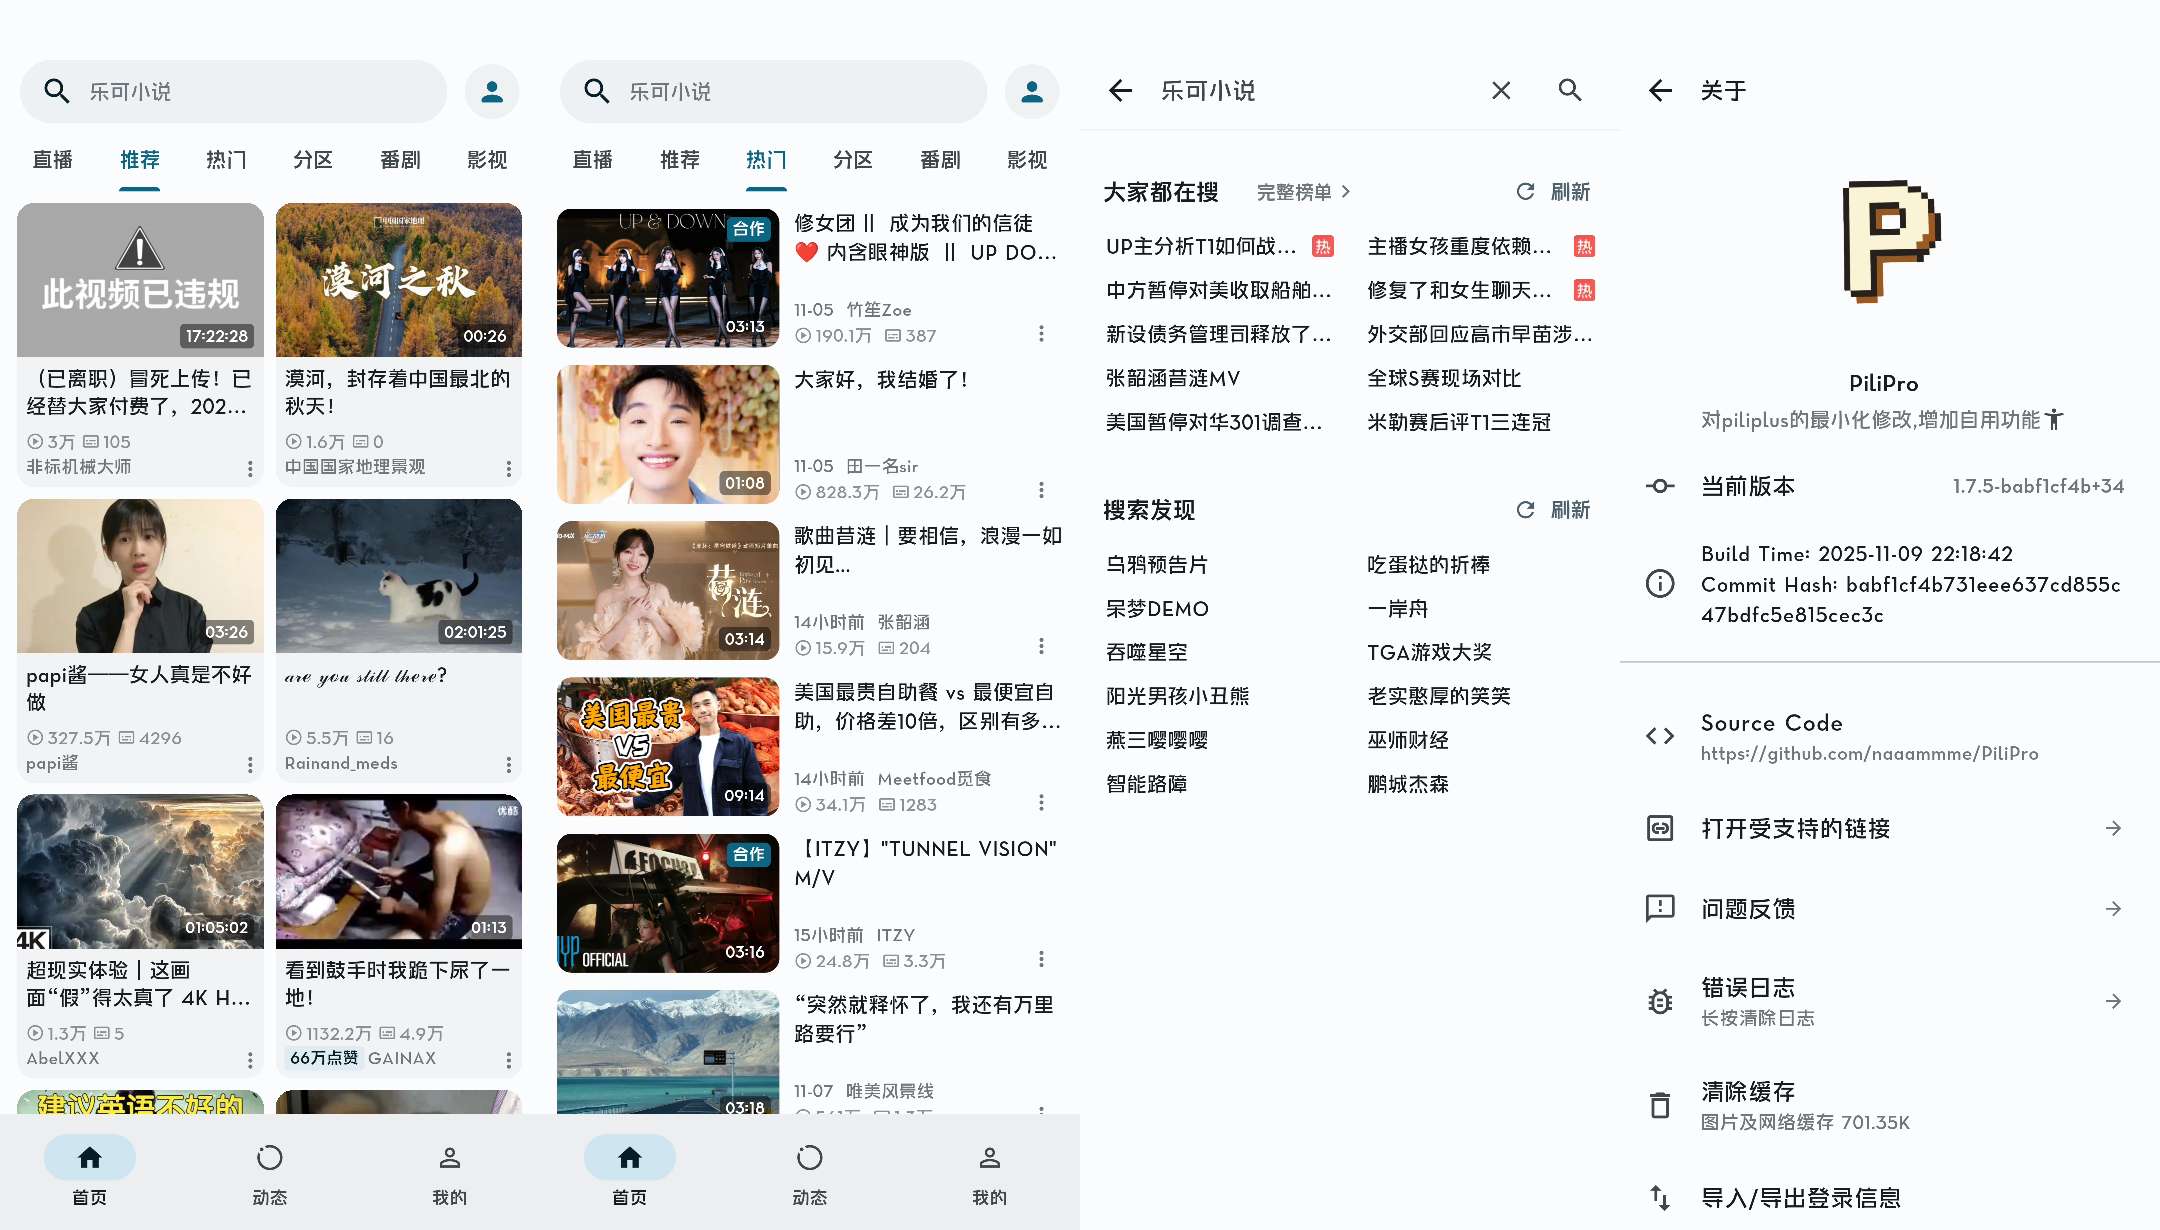Screen dimensions: 2160x1230
Task: Tap the 我的 profile icon in bottom navigation
Action: (449, 1157)
